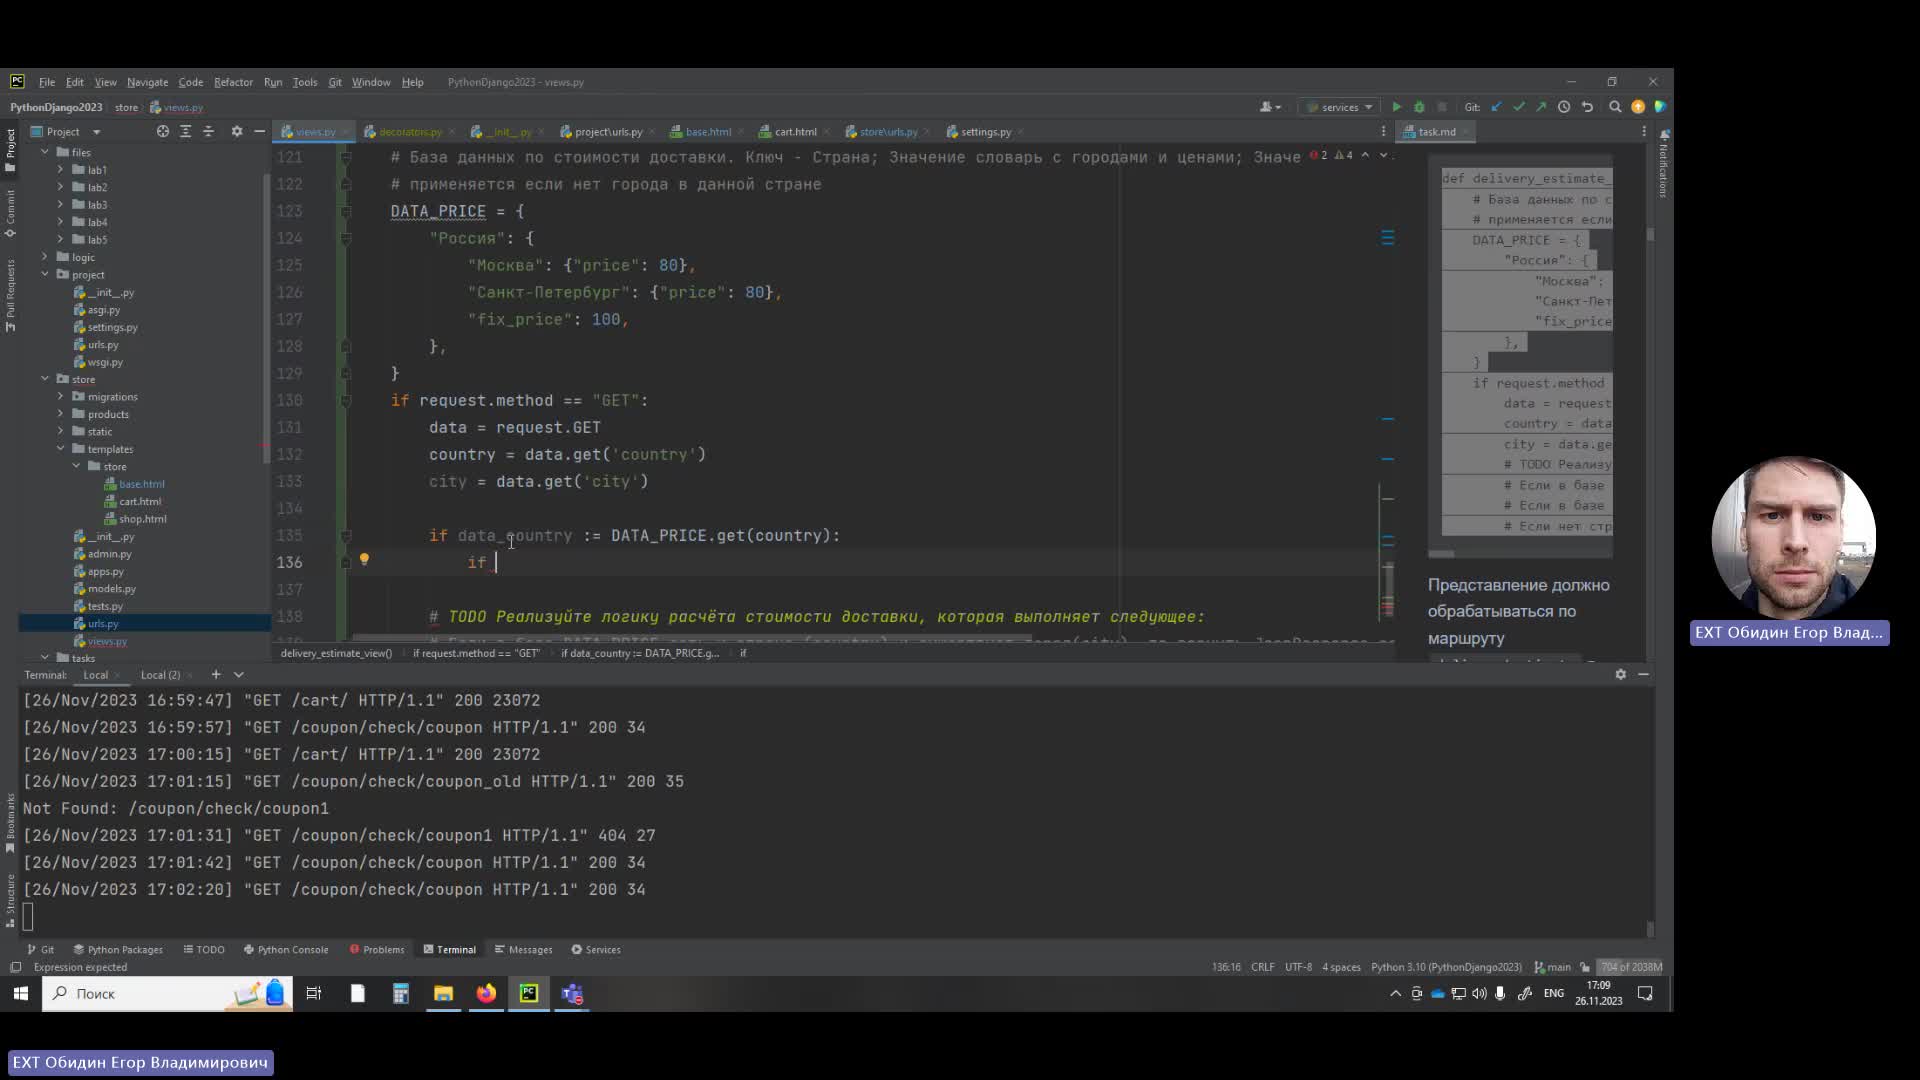Image resolution: width=1920 pixels, height=1080 pixels.
Task: Click the Git commit checkmark icon
Action: pos(1519,107)
